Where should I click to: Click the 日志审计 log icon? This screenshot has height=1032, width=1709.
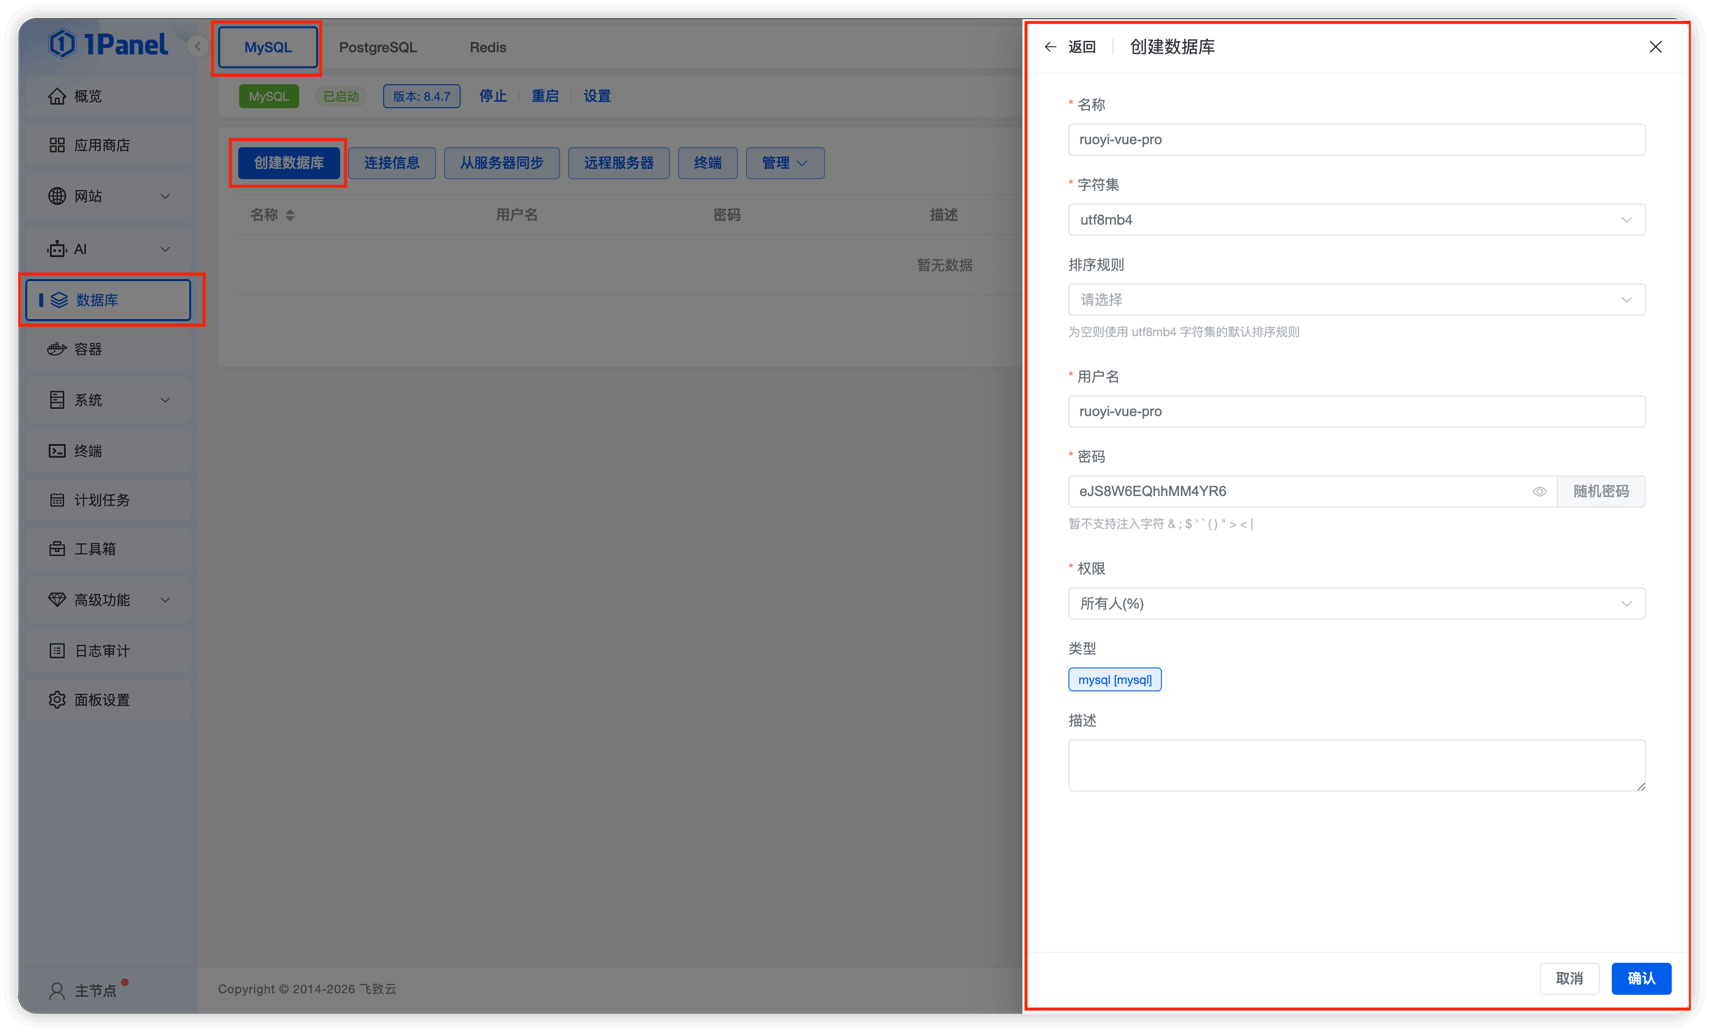click(57, 651)
